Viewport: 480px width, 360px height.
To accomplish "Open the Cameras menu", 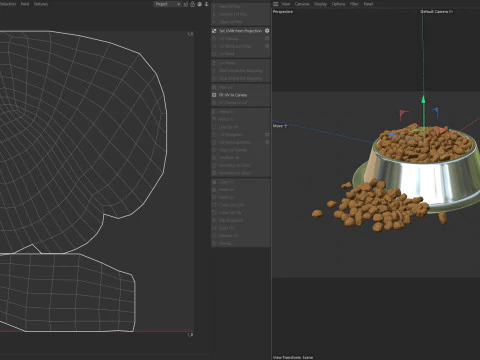I will pyautogui.click(x=302, y=4).
